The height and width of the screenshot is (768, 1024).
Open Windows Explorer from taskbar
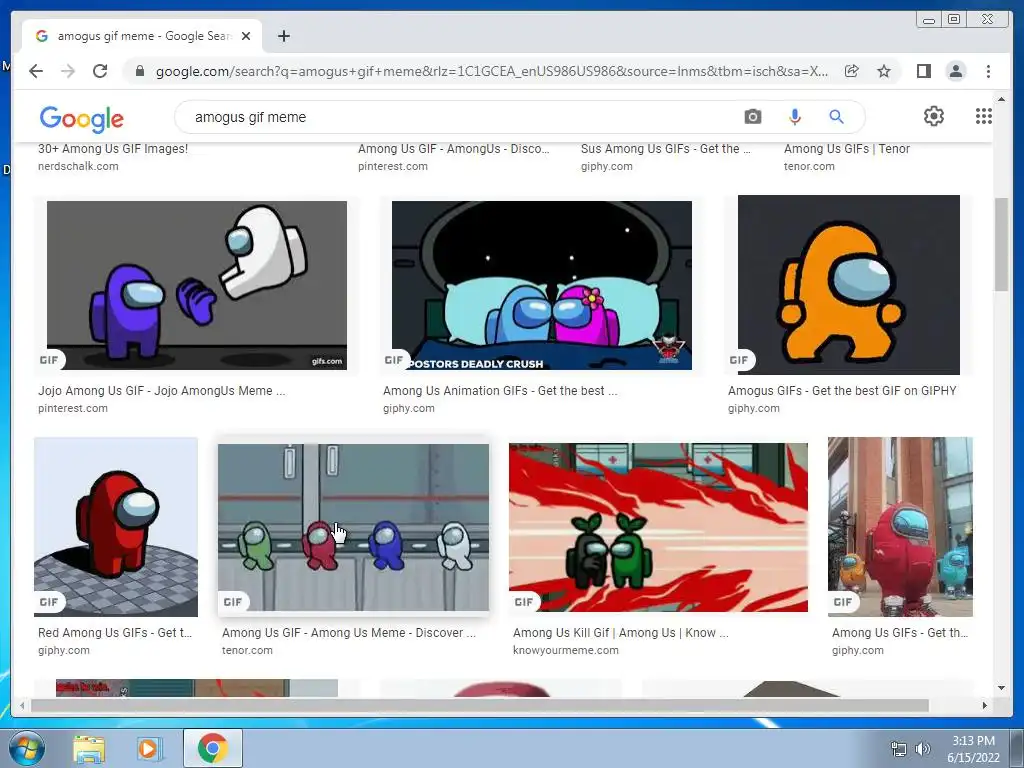(x=89, y=749)
